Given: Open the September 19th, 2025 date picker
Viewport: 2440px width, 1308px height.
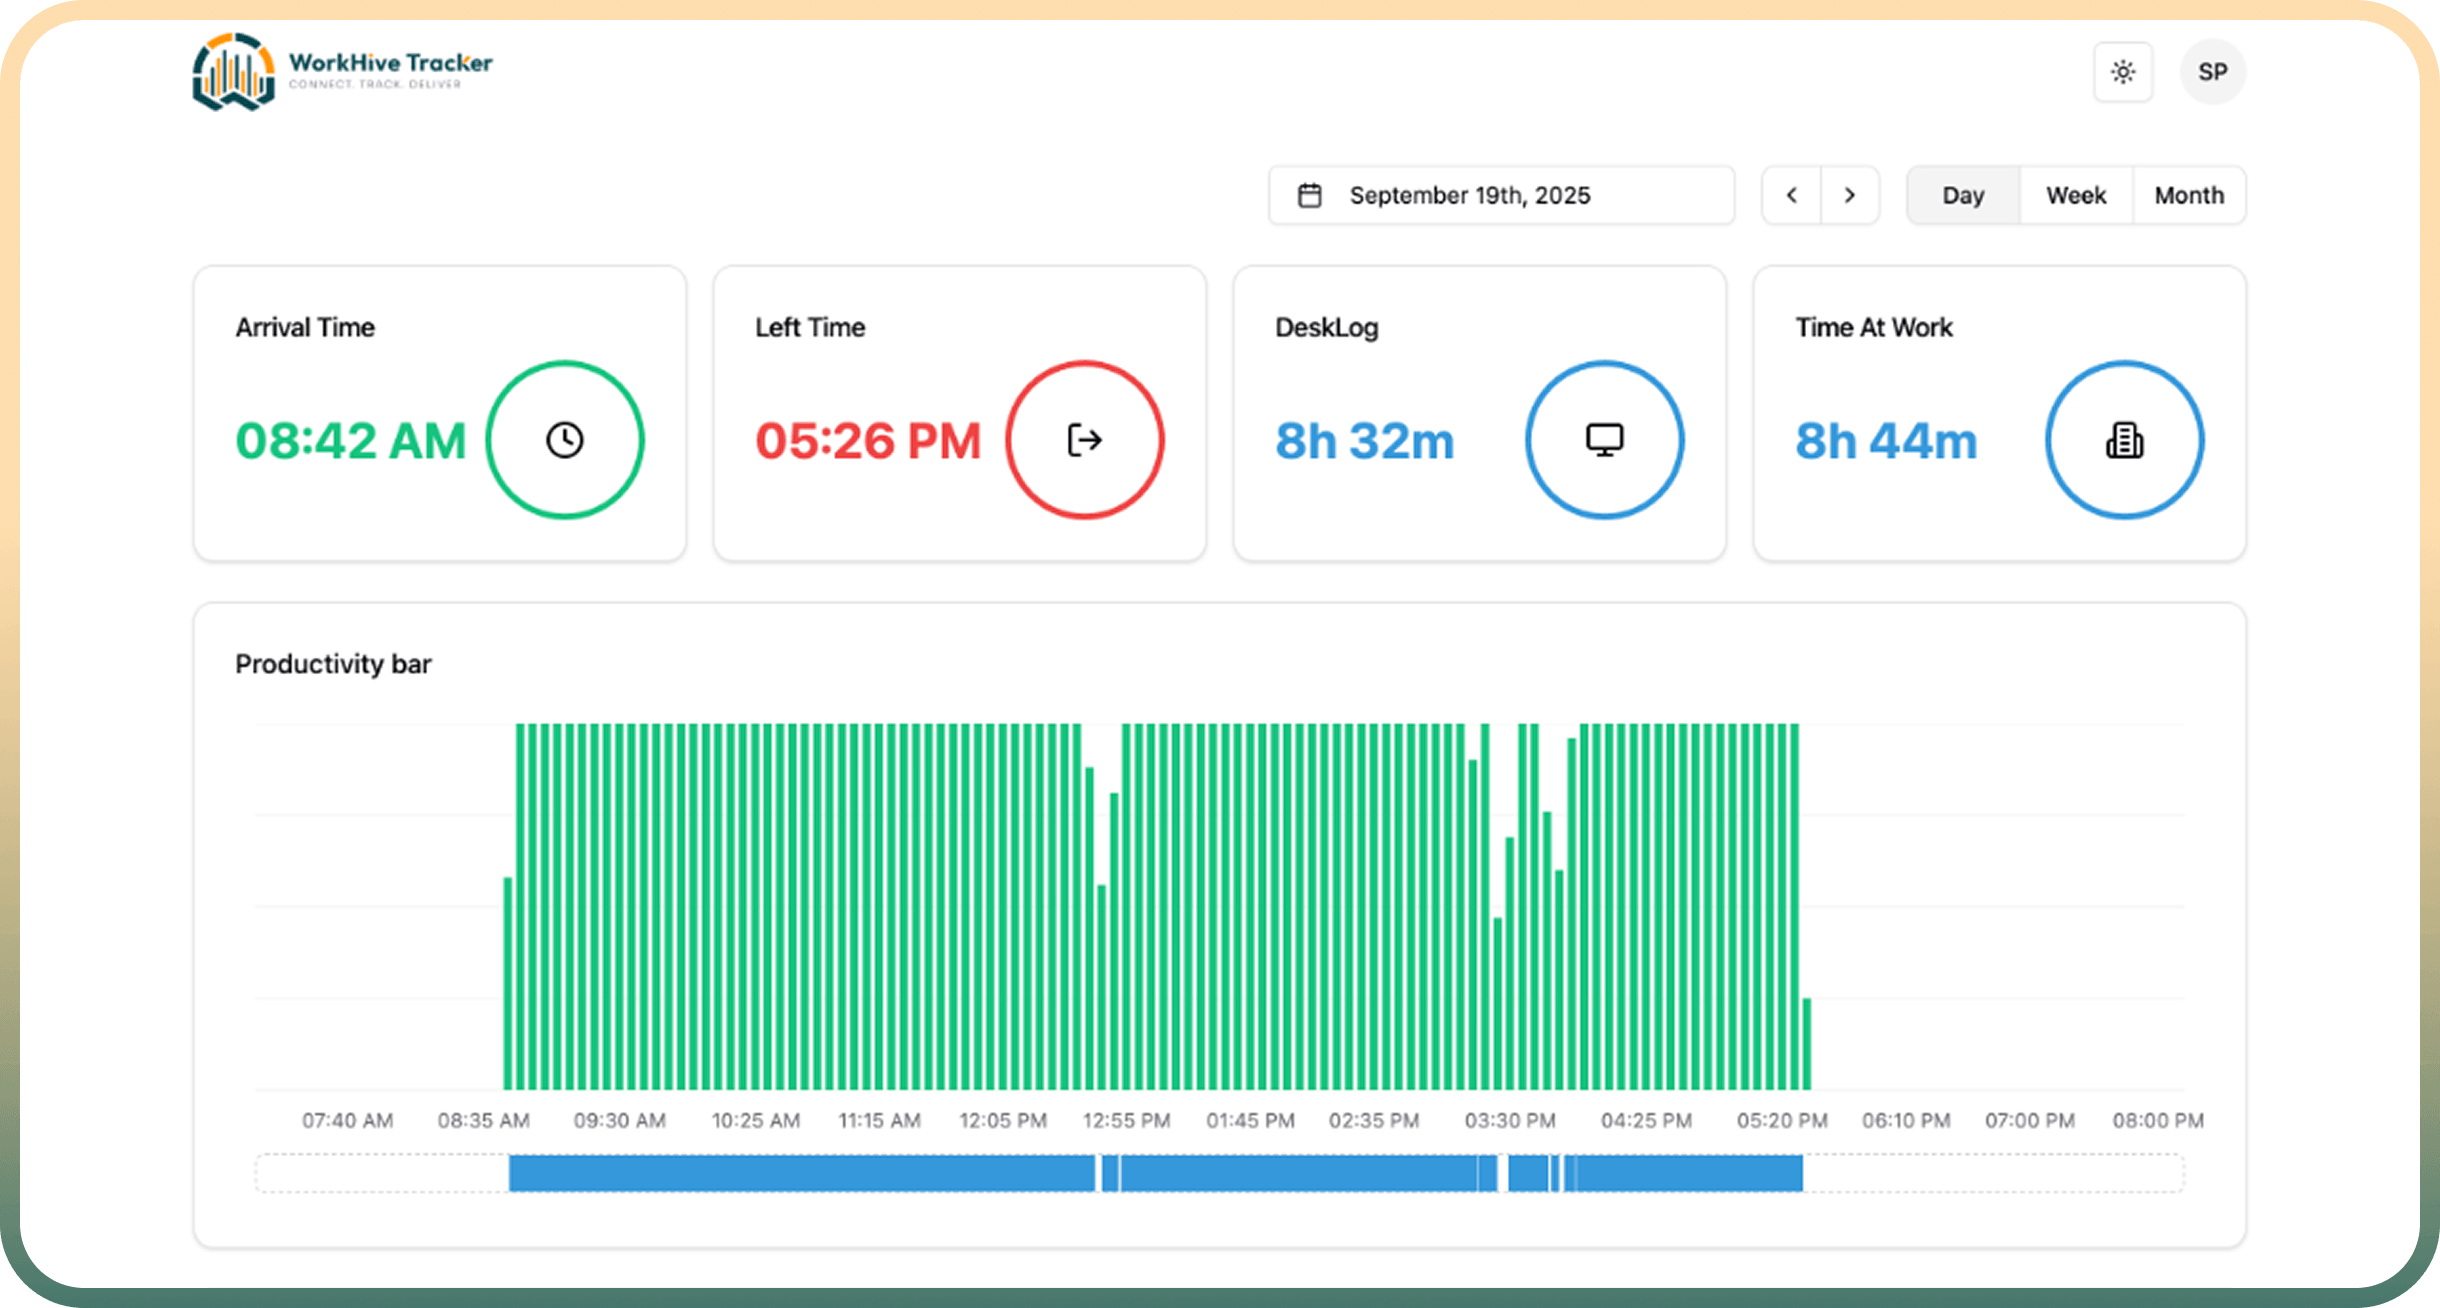Looking at the screenshot, I should coord(1502,195).
